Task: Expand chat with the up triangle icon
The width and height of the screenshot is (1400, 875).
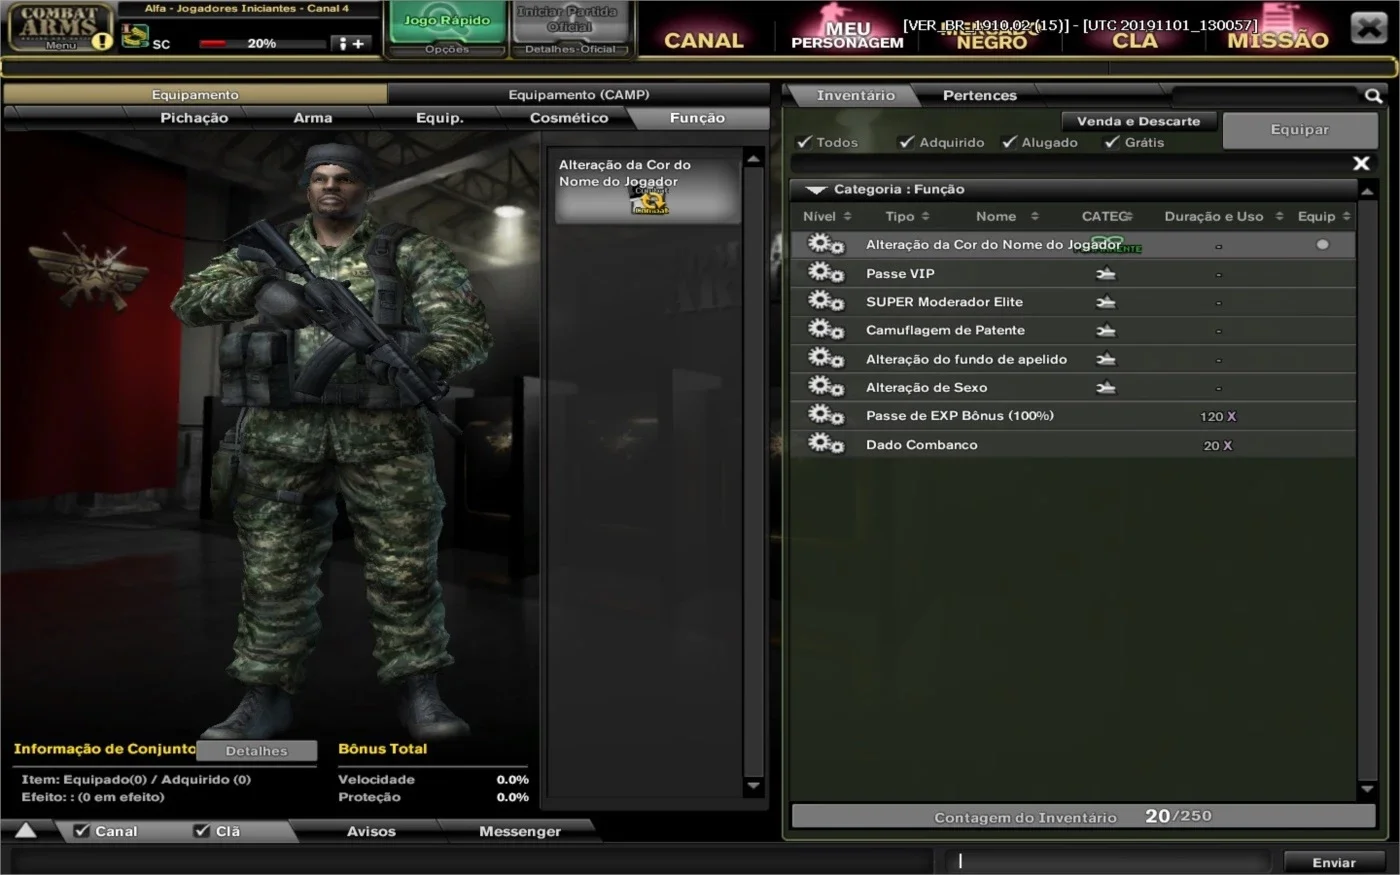Action: pyautogui.click(x=26, y=830)
